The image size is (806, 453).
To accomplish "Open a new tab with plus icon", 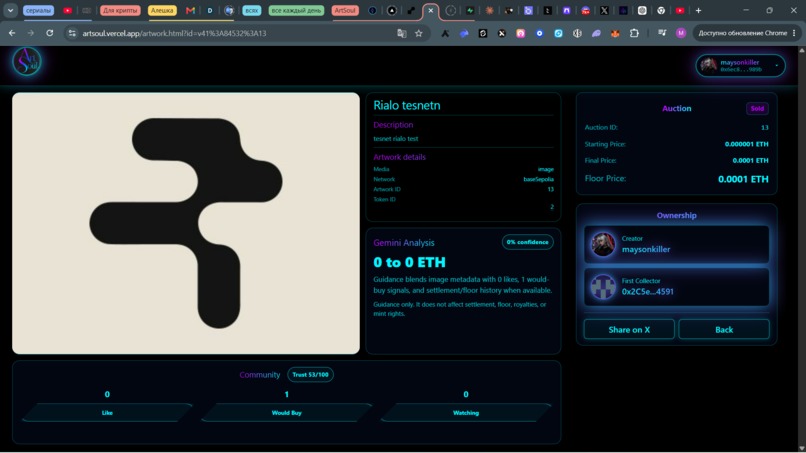I will point(698,10).
